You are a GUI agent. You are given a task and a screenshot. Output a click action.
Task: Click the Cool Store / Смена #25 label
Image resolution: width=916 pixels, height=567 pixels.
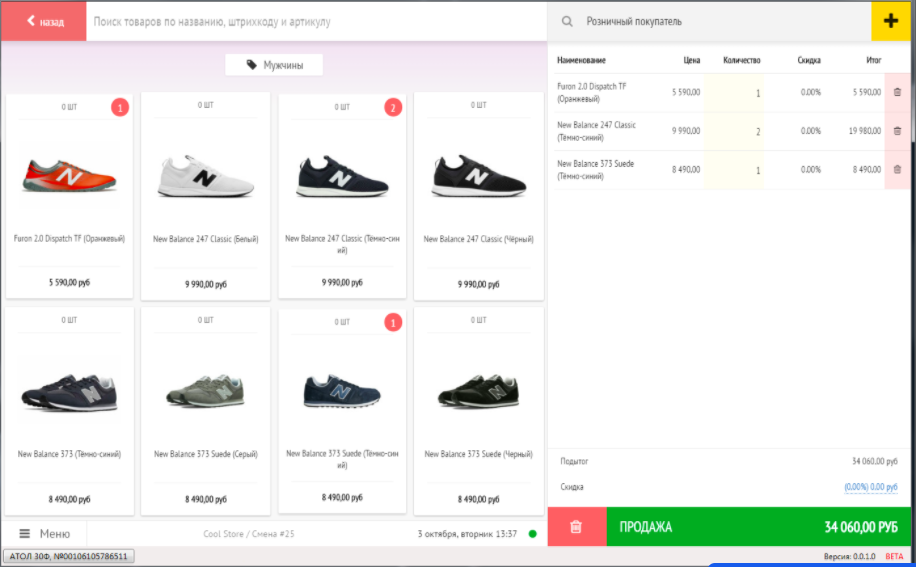(249, 534)
